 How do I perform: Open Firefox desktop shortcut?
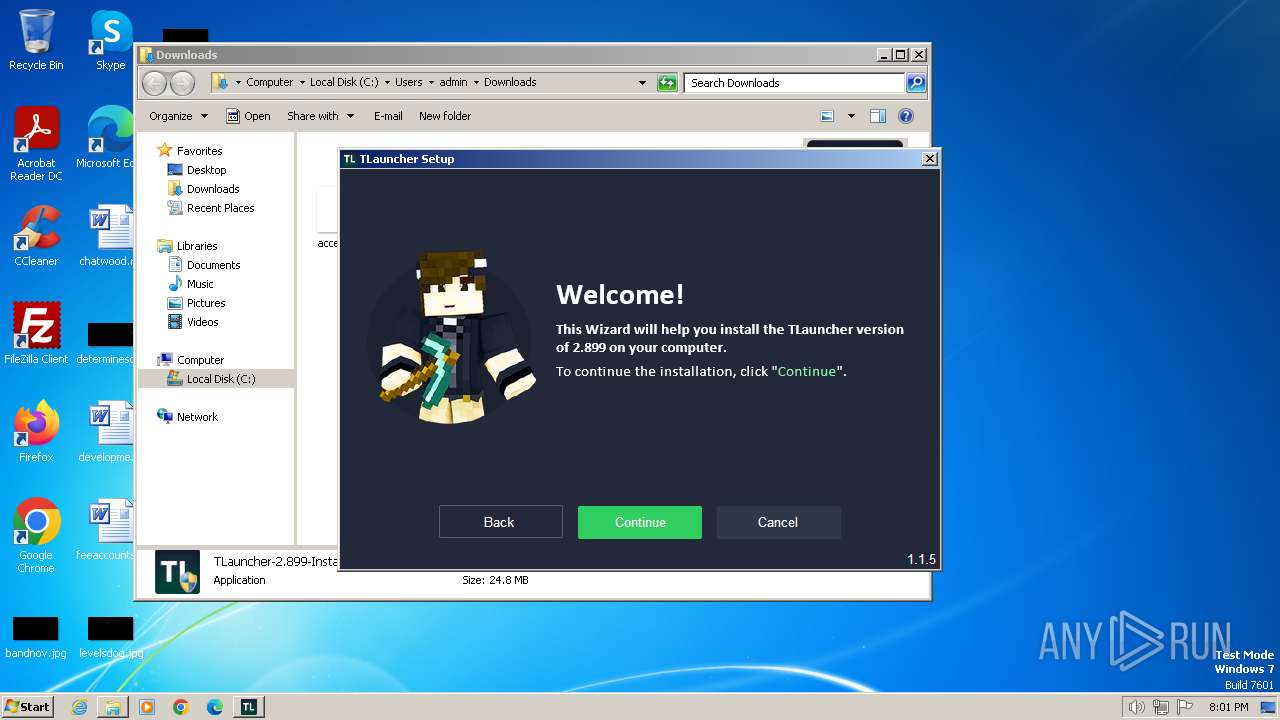tap(36, 432)
